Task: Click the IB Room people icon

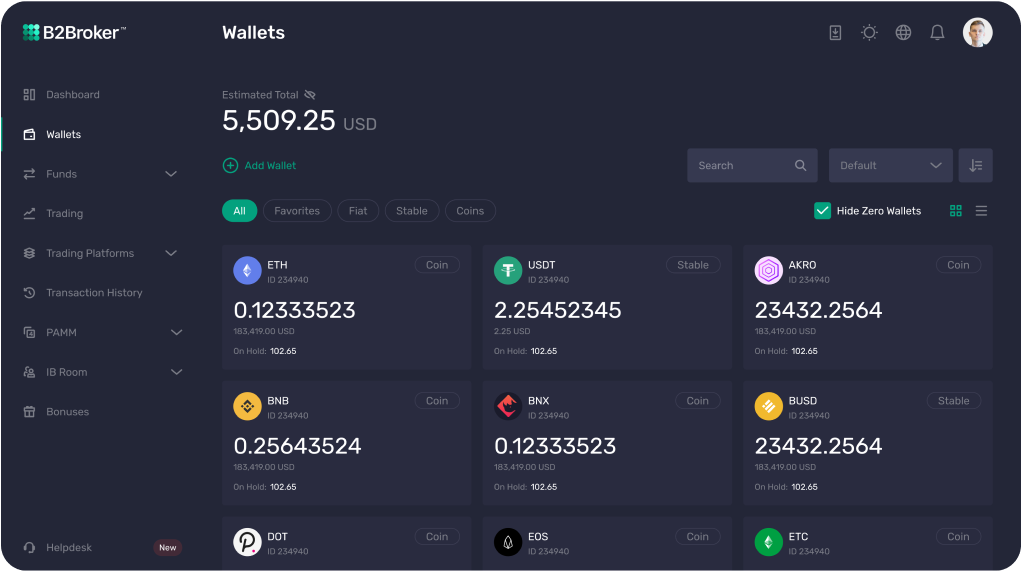Action: click(29, 372)
